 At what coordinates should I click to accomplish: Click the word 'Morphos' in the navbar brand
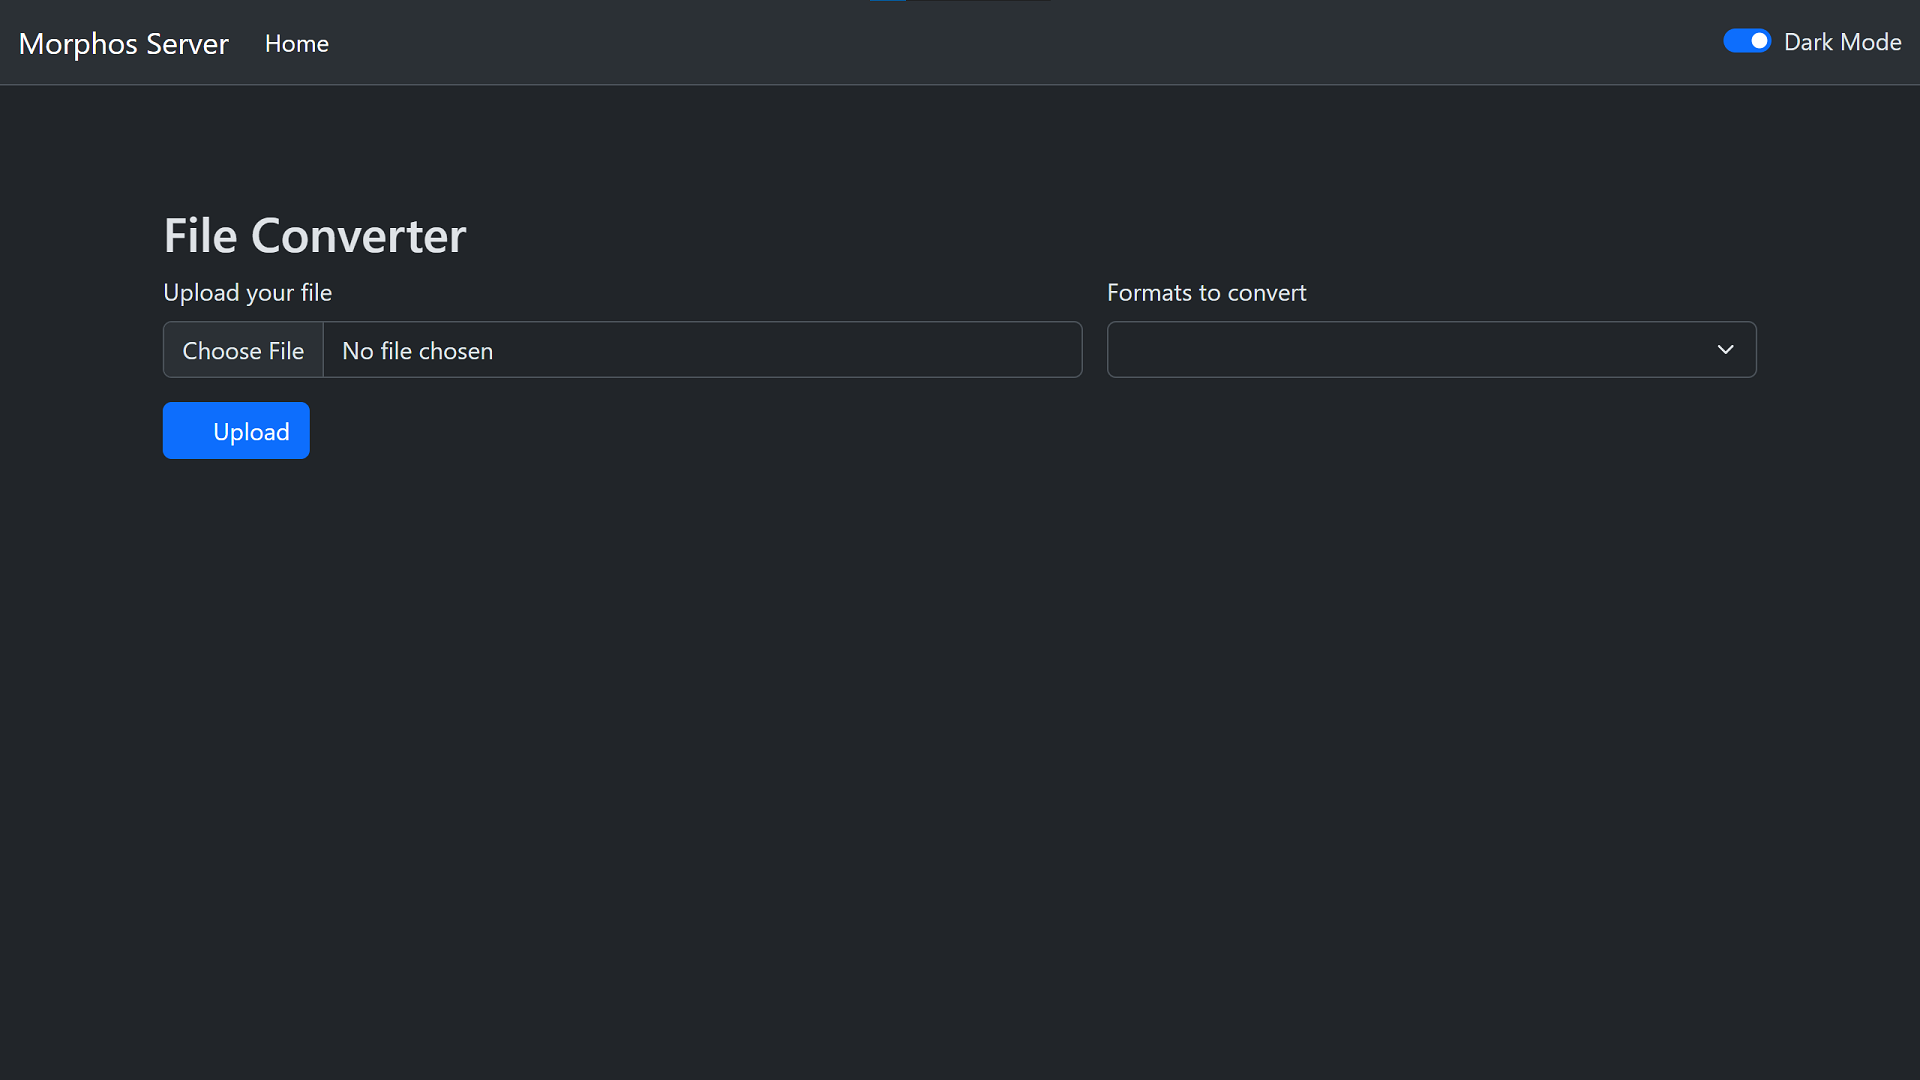click(x=78, y=44)
